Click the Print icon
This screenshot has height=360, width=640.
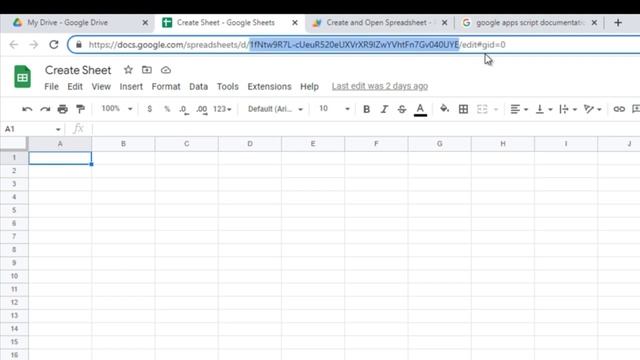coord(62,109)
